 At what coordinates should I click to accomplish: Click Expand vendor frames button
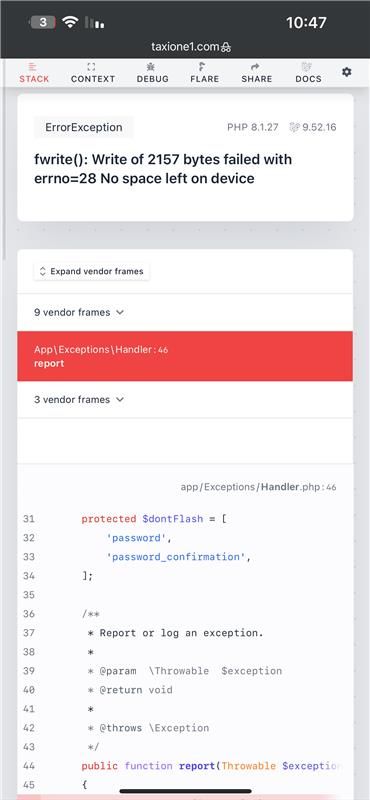[92, 271]
